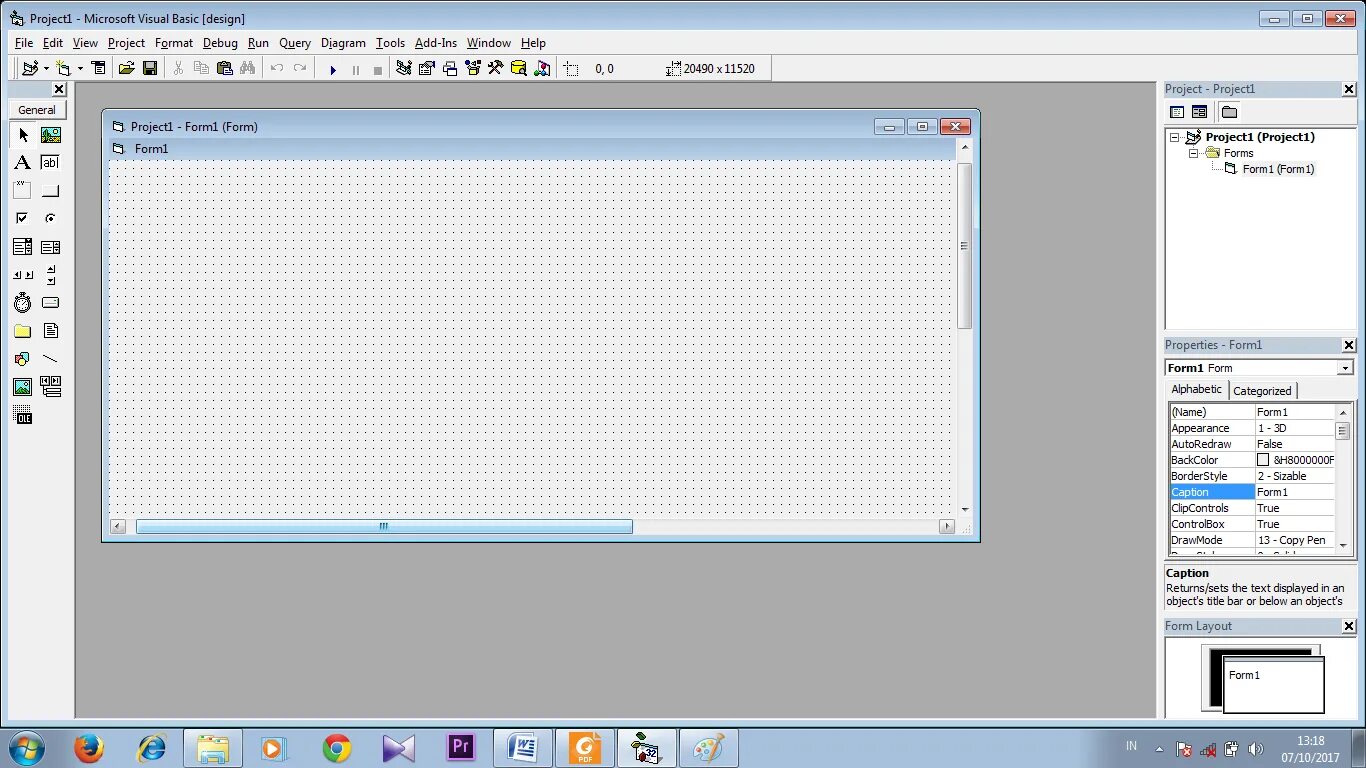This screenshot has width=1366, height=768.
Task: Open the Data View Window toolbar icon
Action: tap(519, 68)
